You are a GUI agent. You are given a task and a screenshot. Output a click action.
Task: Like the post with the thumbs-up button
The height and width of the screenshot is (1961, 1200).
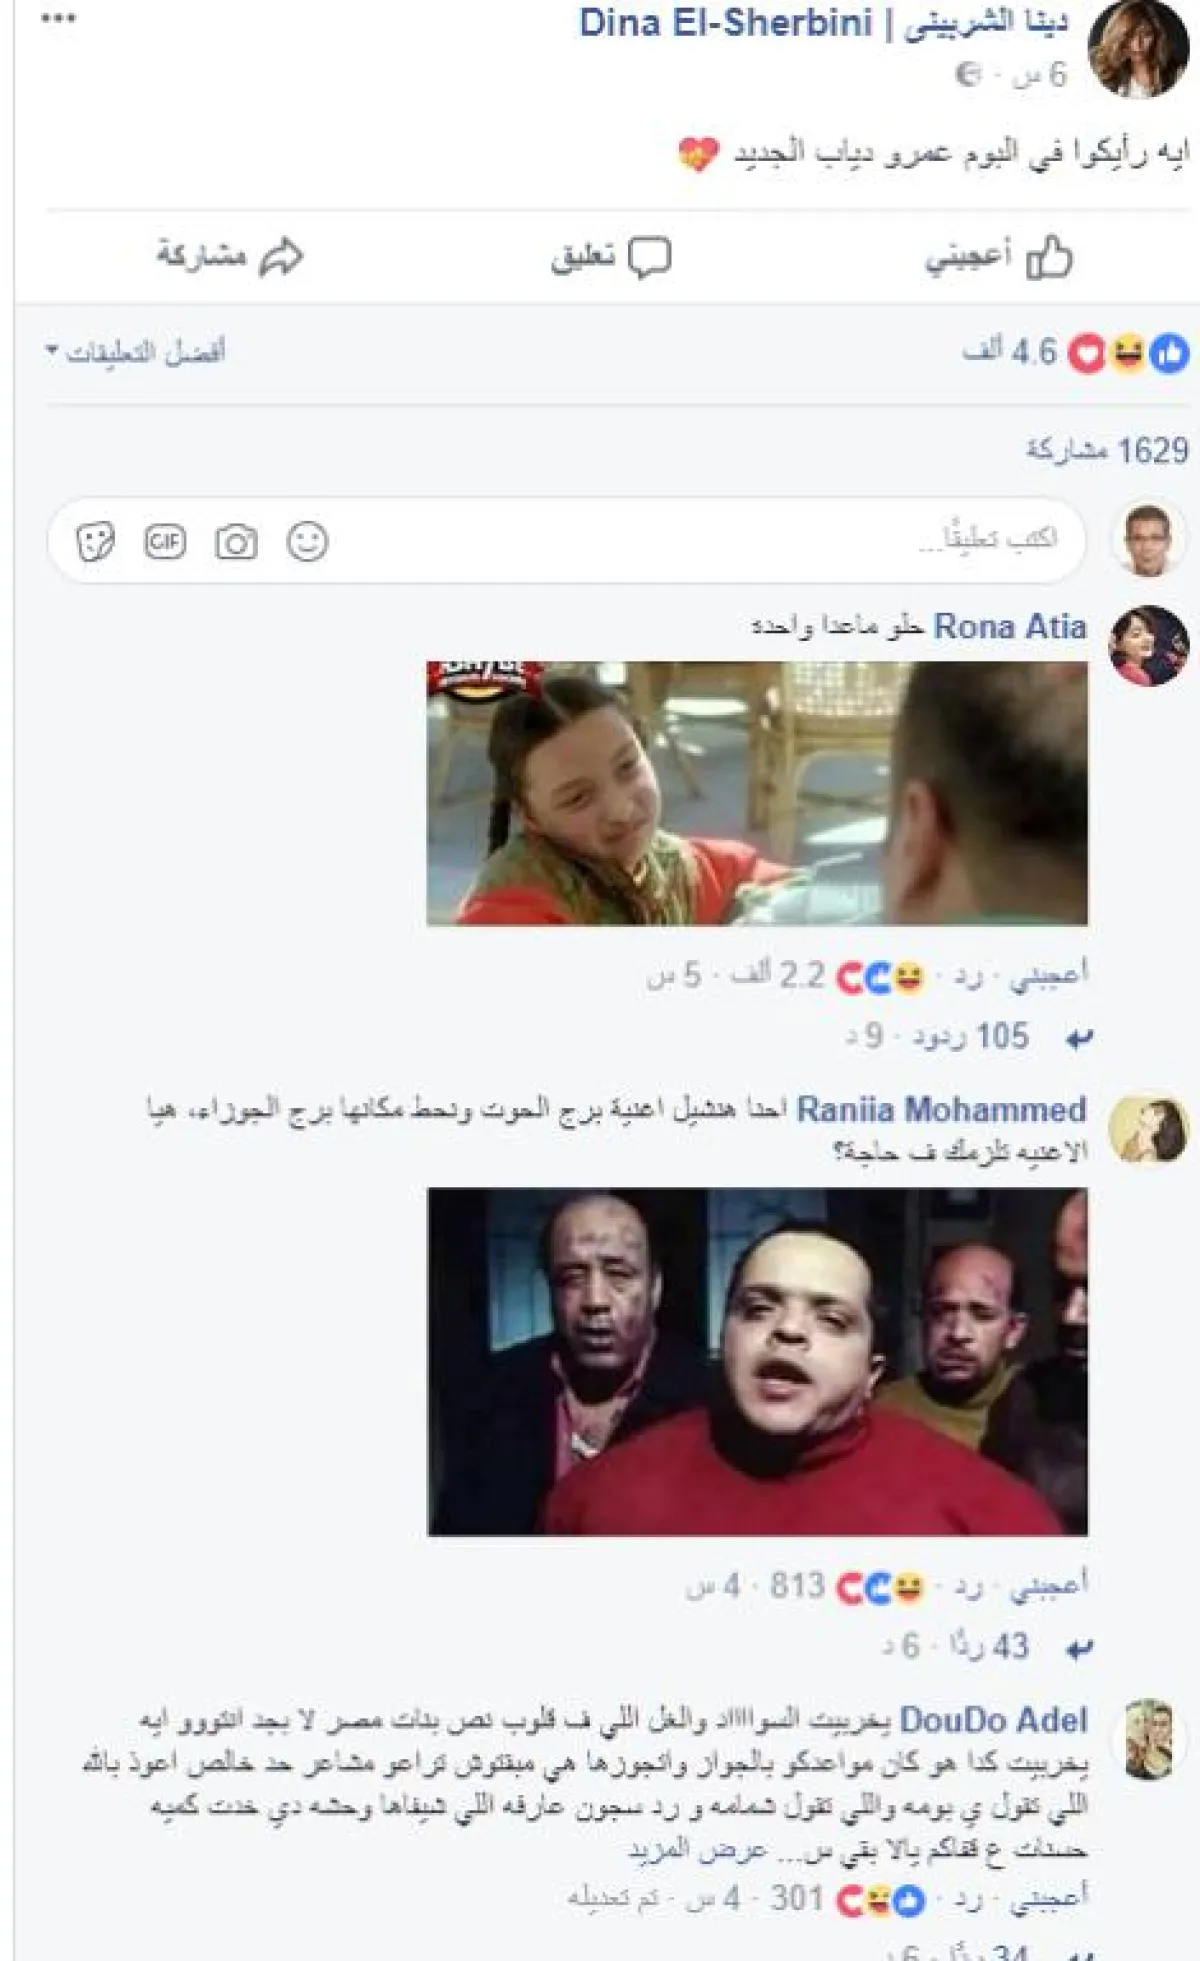pos(998,257)
